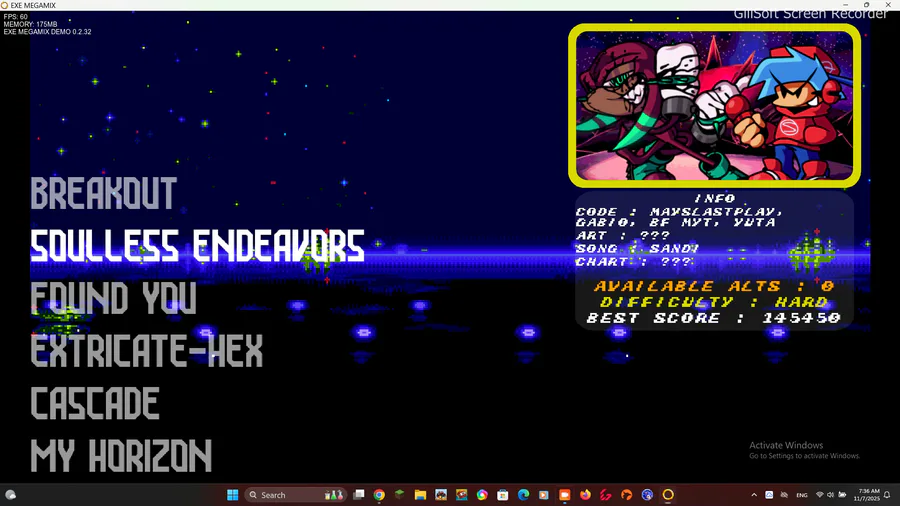The height and width of the screenshot is (506, 900).
Task: Click the song artwork thumbnail
Action: click(x=714, y=106)
